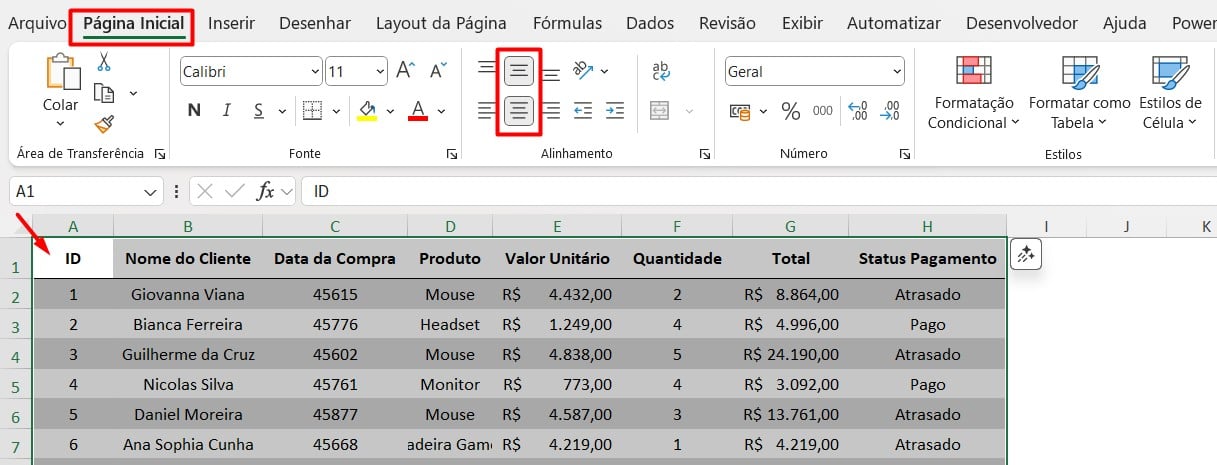Apply Percent Style number format
Viewport: 1217px width, 465px height.
(791, 111)
